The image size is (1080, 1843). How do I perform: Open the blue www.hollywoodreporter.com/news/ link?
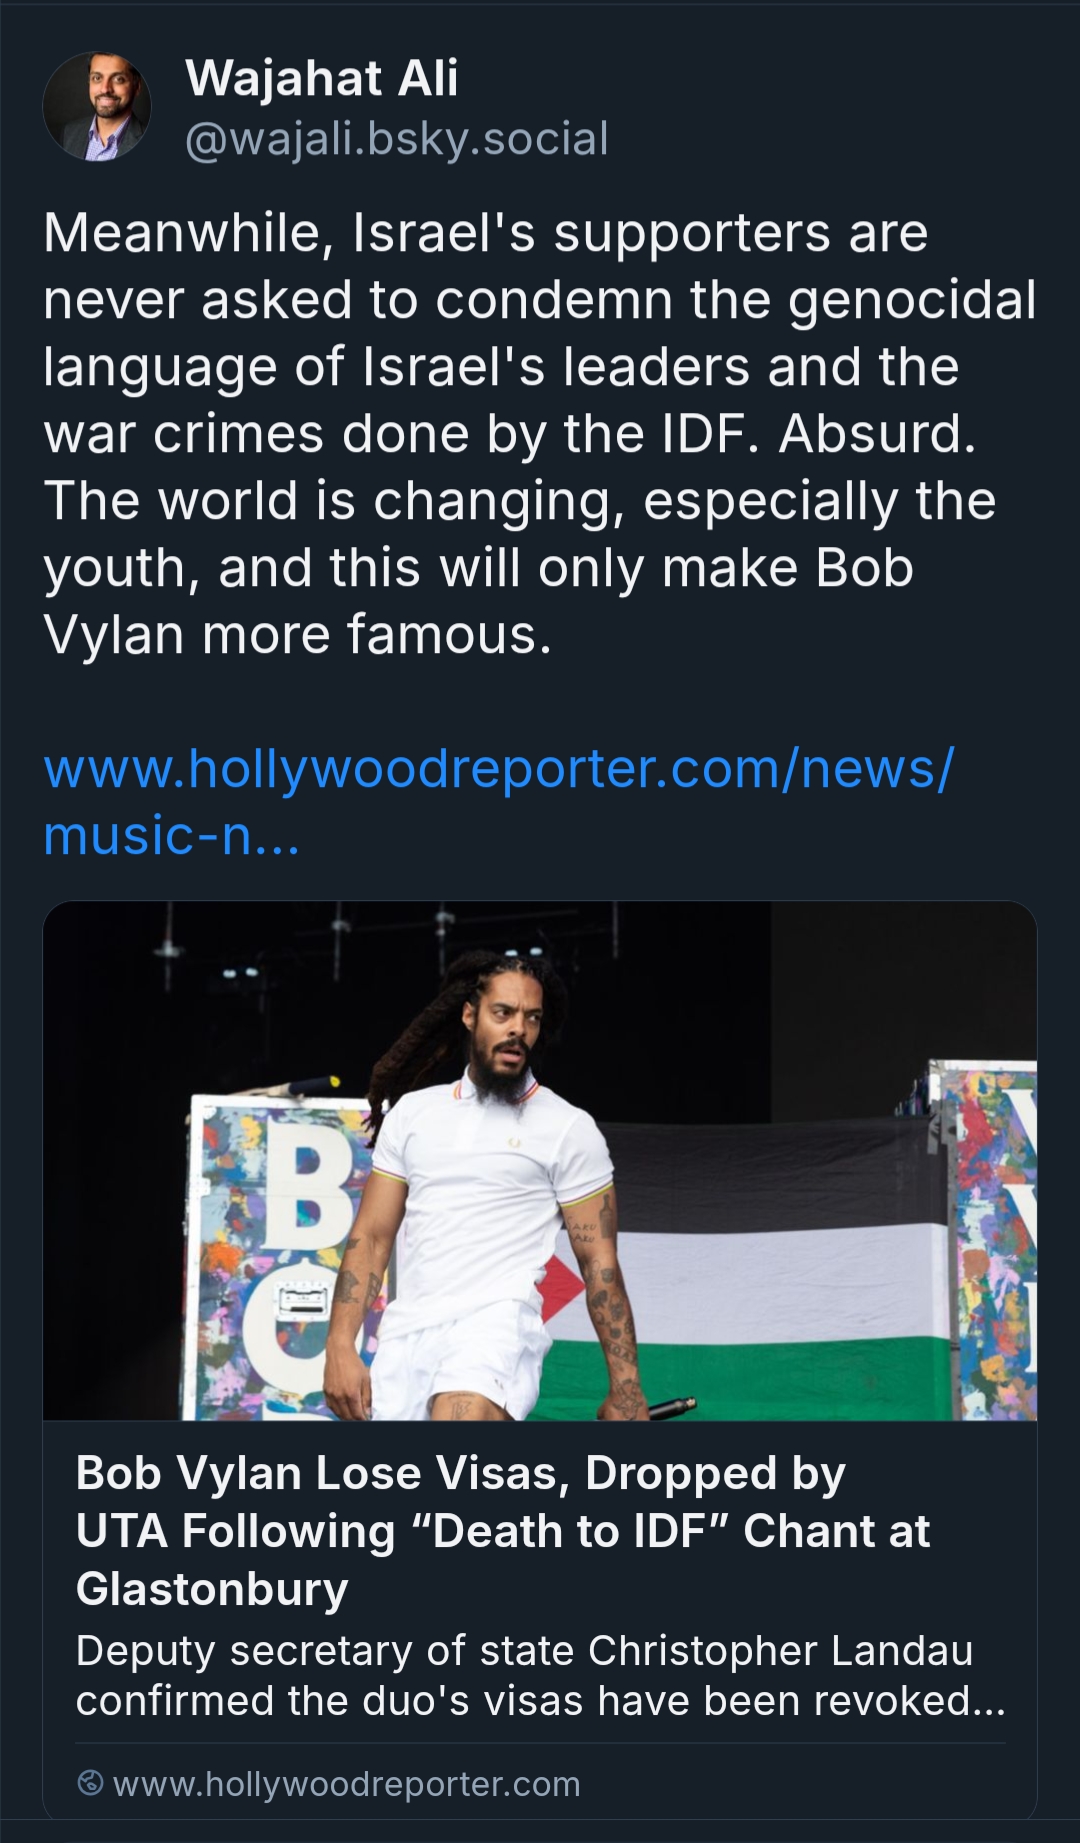click(498, 768)
